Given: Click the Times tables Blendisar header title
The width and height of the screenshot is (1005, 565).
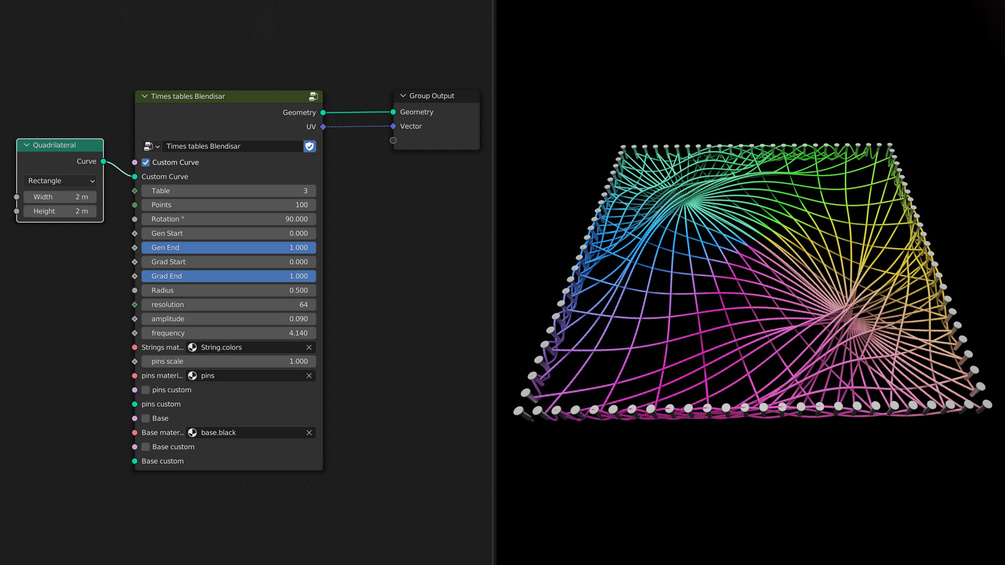Looking at the screenshot, I should [x=188, y=96].
